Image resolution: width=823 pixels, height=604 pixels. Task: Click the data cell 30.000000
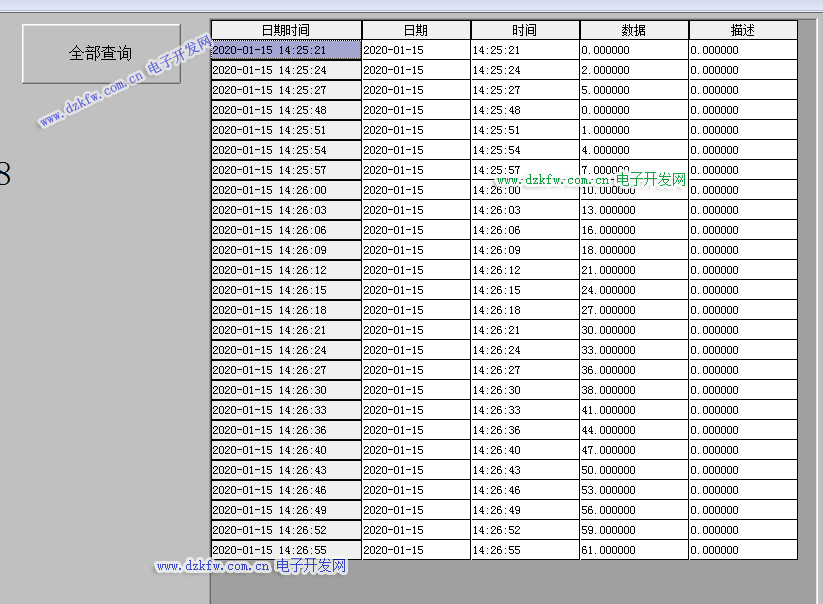[634, 330]
